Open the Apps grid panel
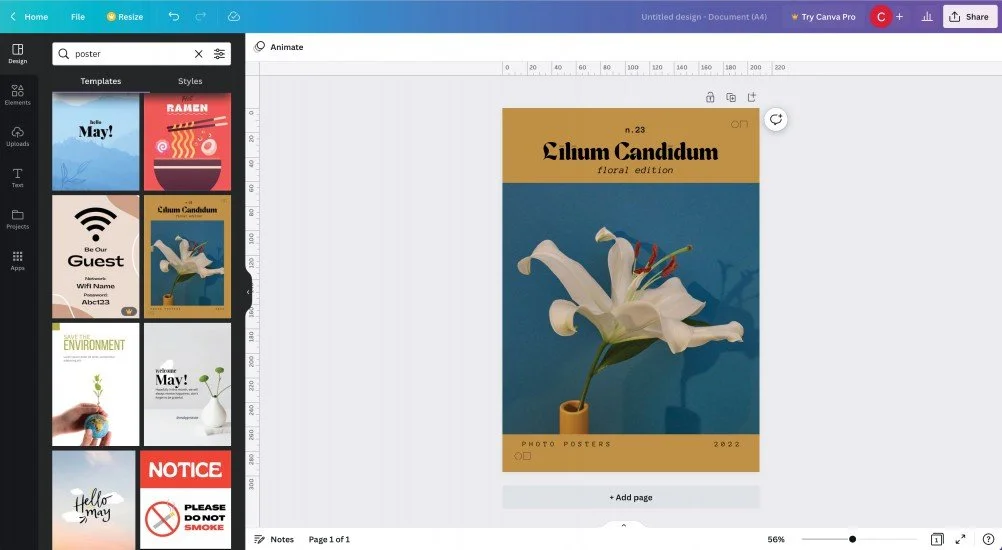The height and width of the screenshot is (550, 1002). (17, 261)
